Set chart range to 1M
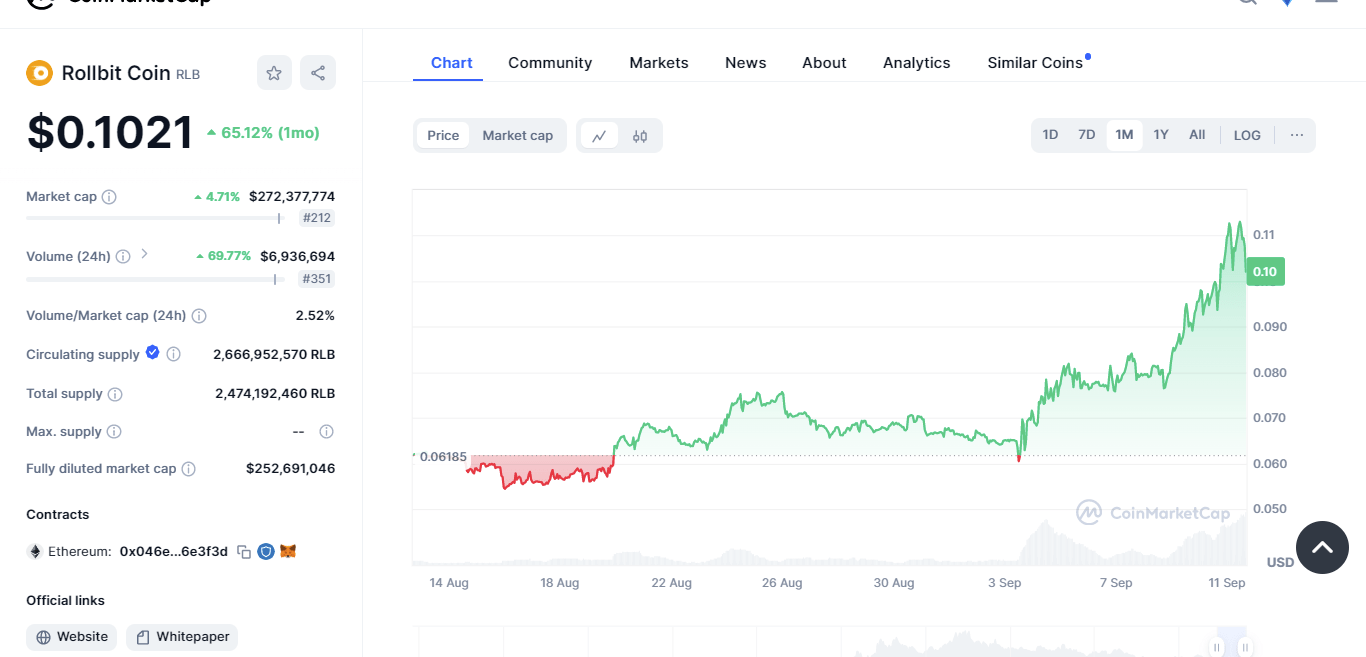This screenshot has width=1366, height=657. (1124, 135)
